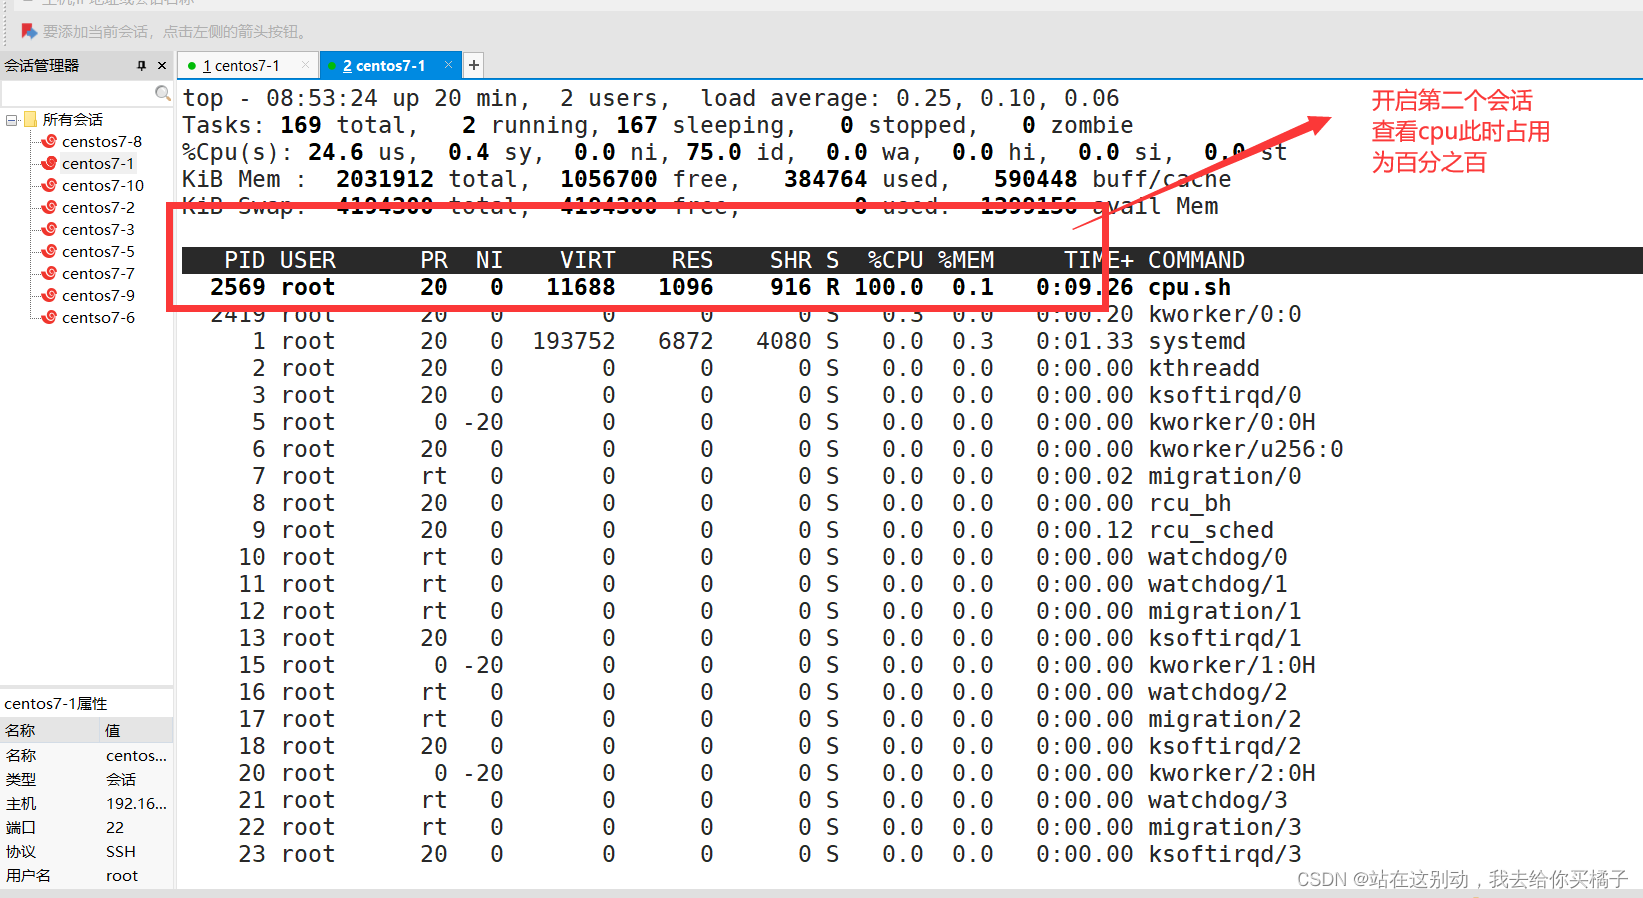The image size is (1643, 898).
Task: Close the first centos7-1 tab
Action: click(306, 65)
